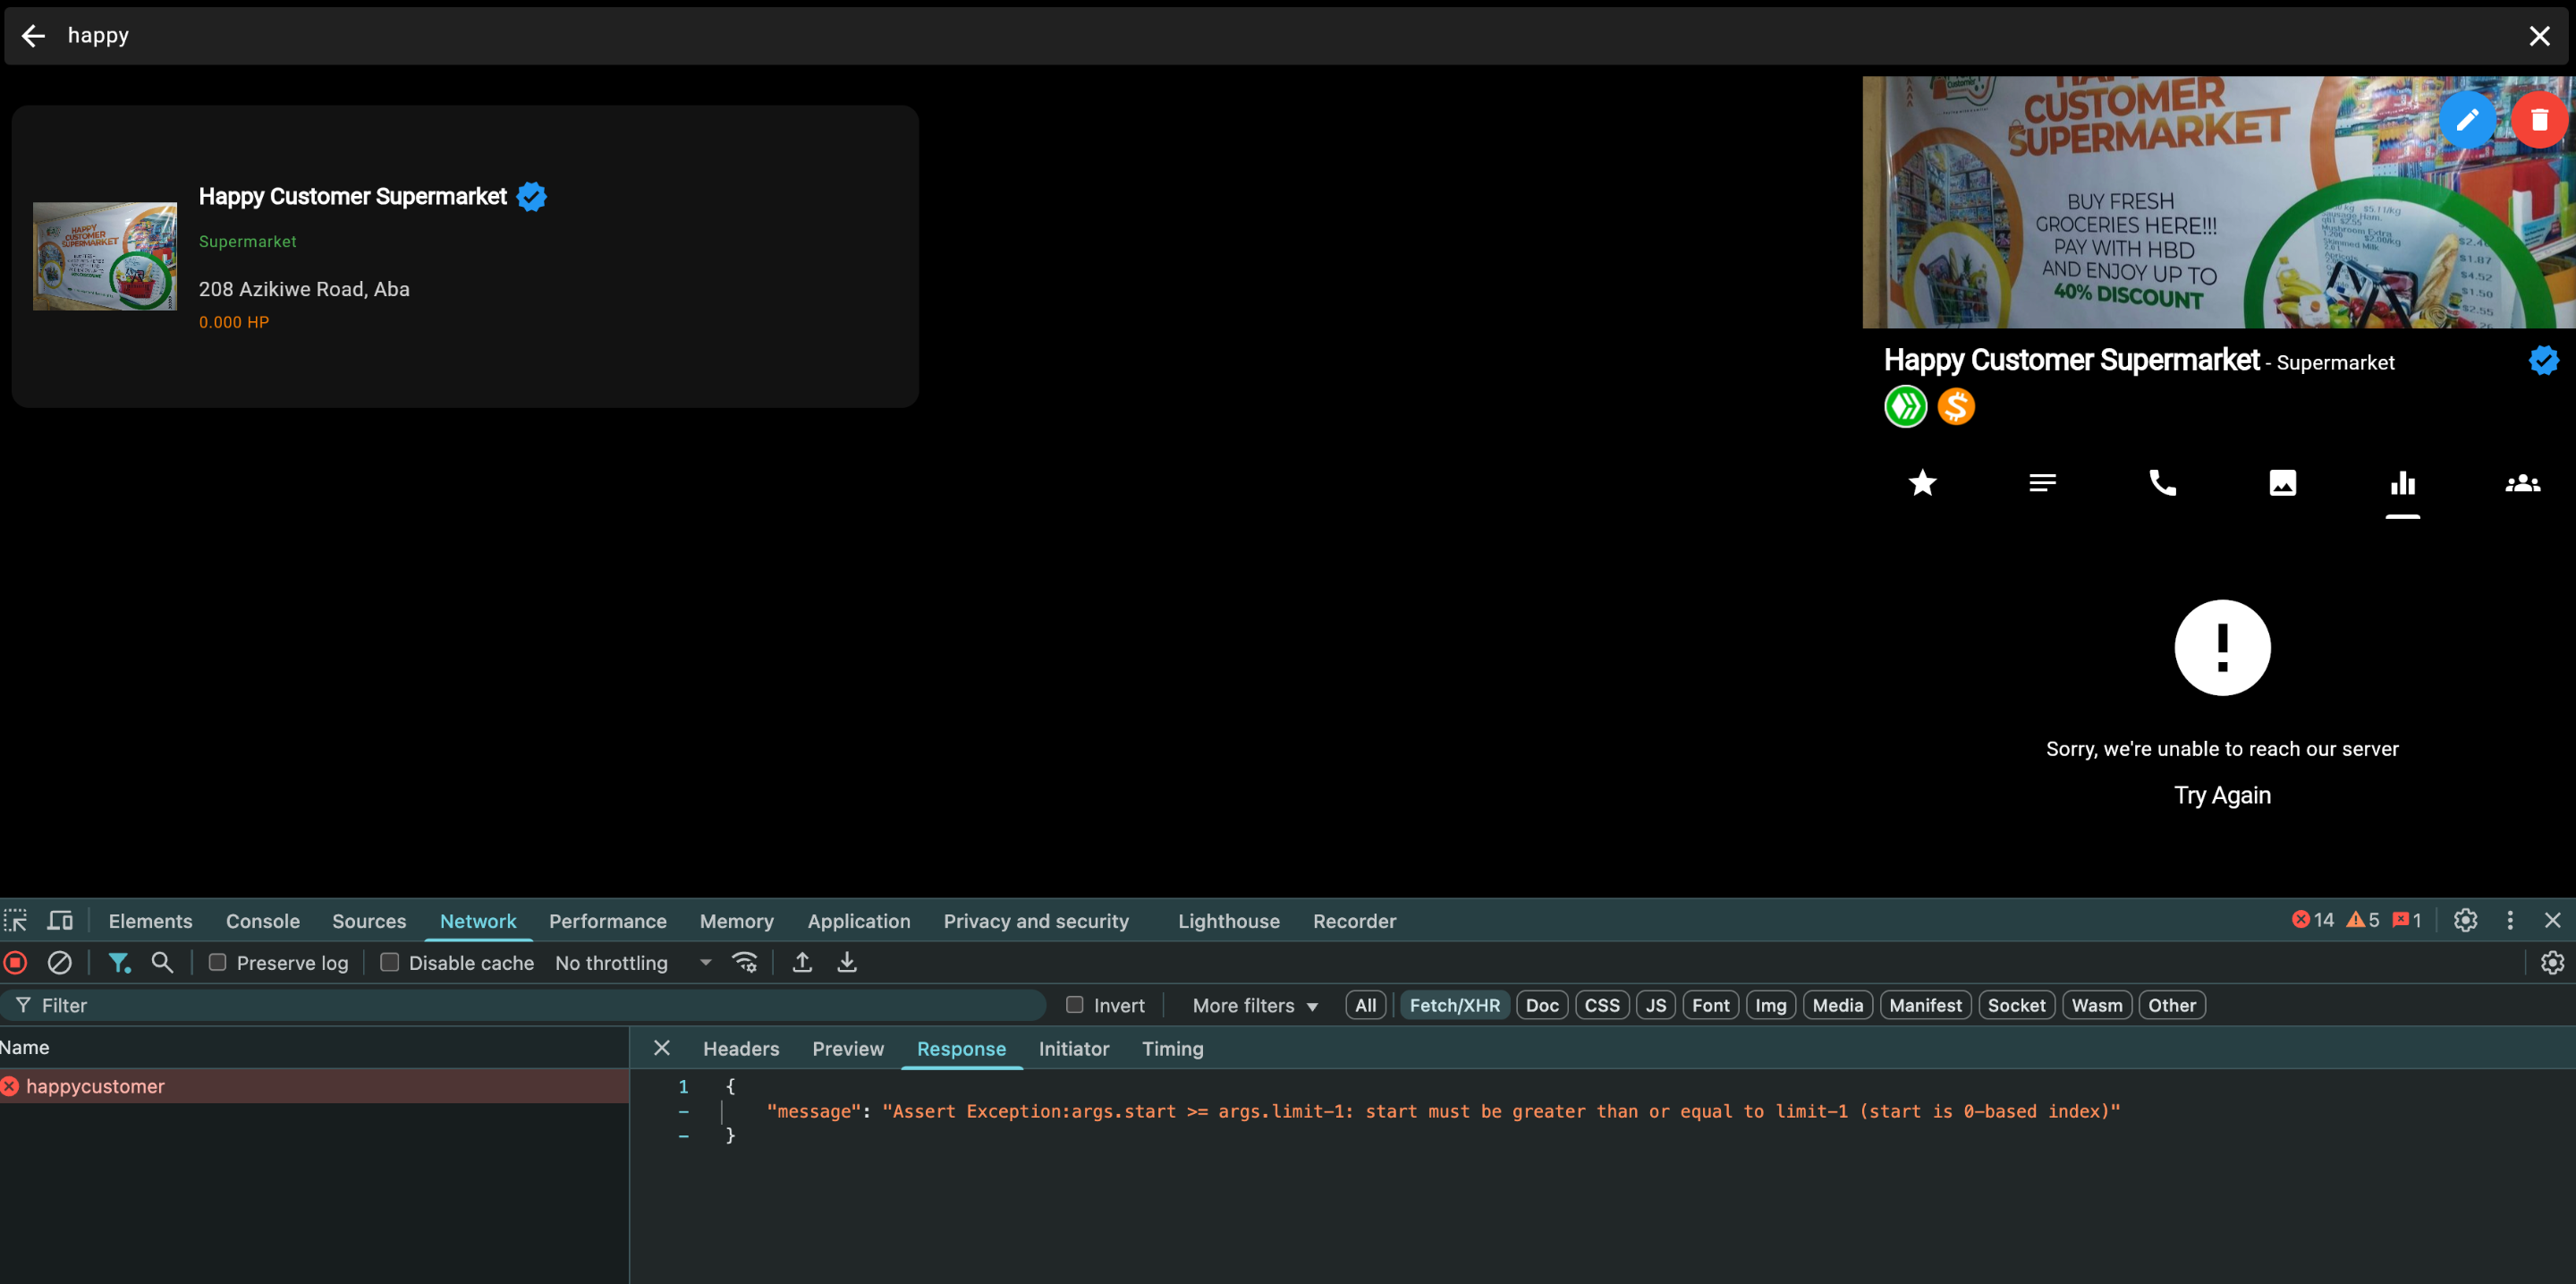Viewport: 2576px width, 1284px height.
Task: Open DevTools settings gear
Action: pyautogui.click(x=2465, y=920)
